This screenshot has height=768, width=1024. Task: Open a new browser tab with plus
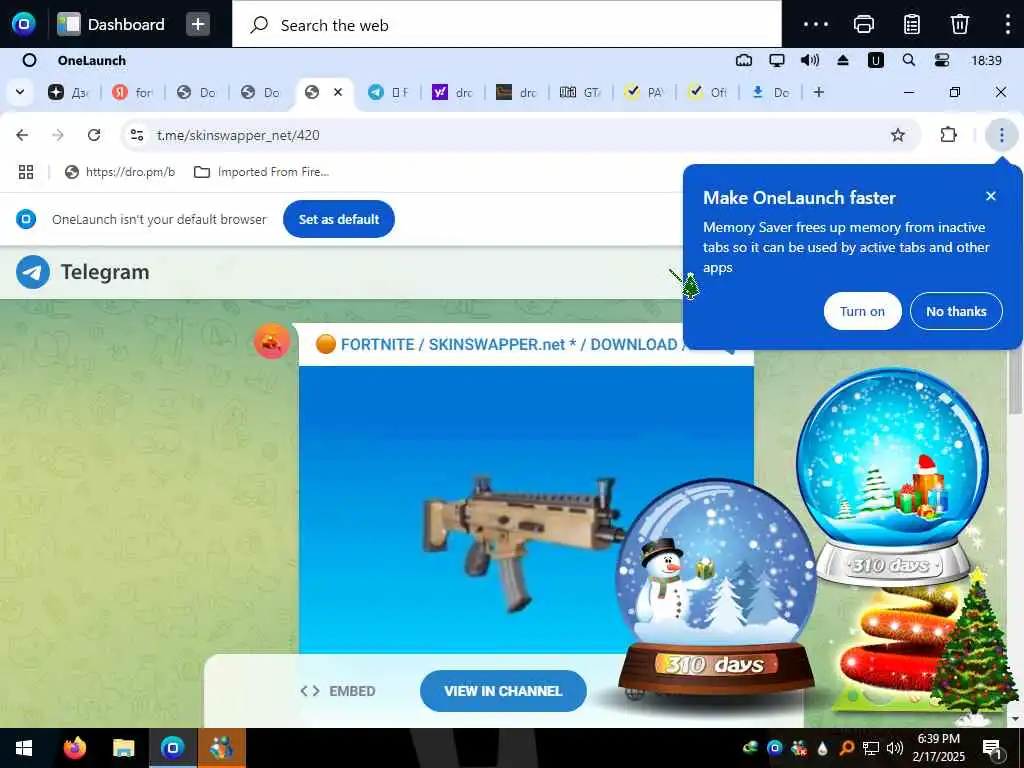[819, 92]
